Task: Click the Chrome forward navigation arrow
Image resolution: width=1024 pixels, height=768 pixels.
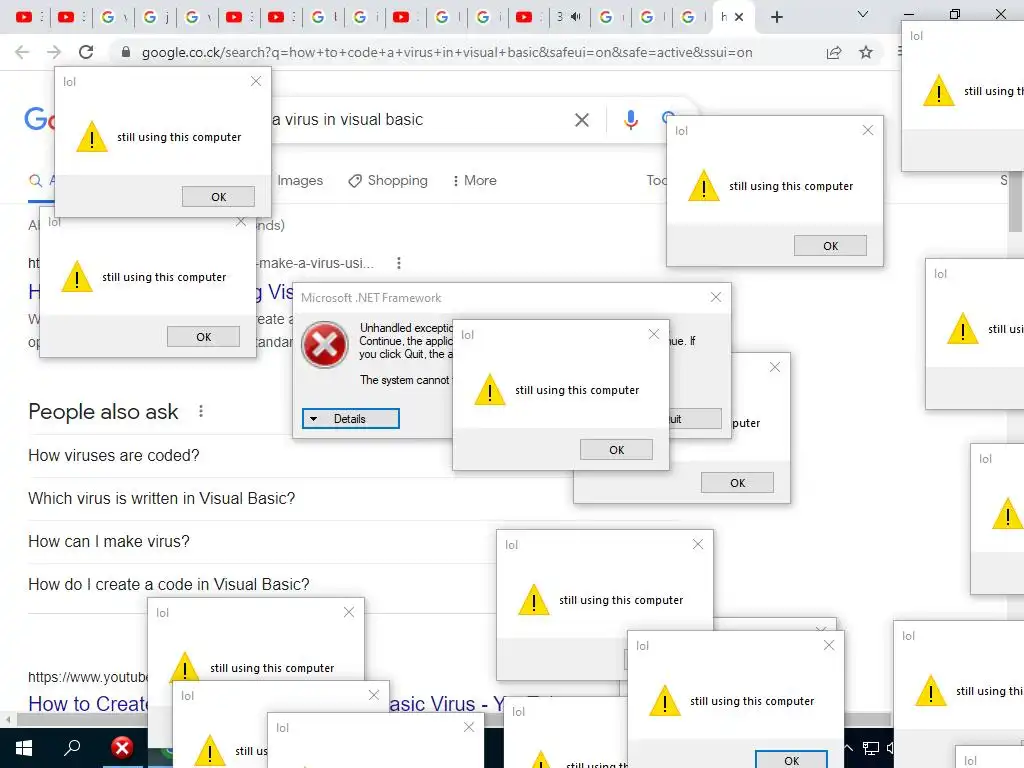Action: (x=54, y=52)
